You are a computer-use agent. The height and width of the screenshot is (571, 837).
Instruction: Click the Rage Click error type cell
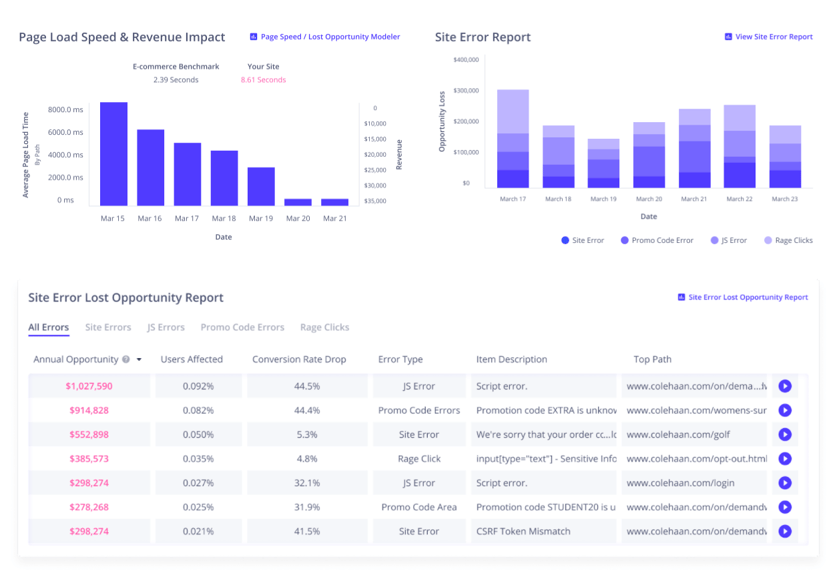(419, 458)
